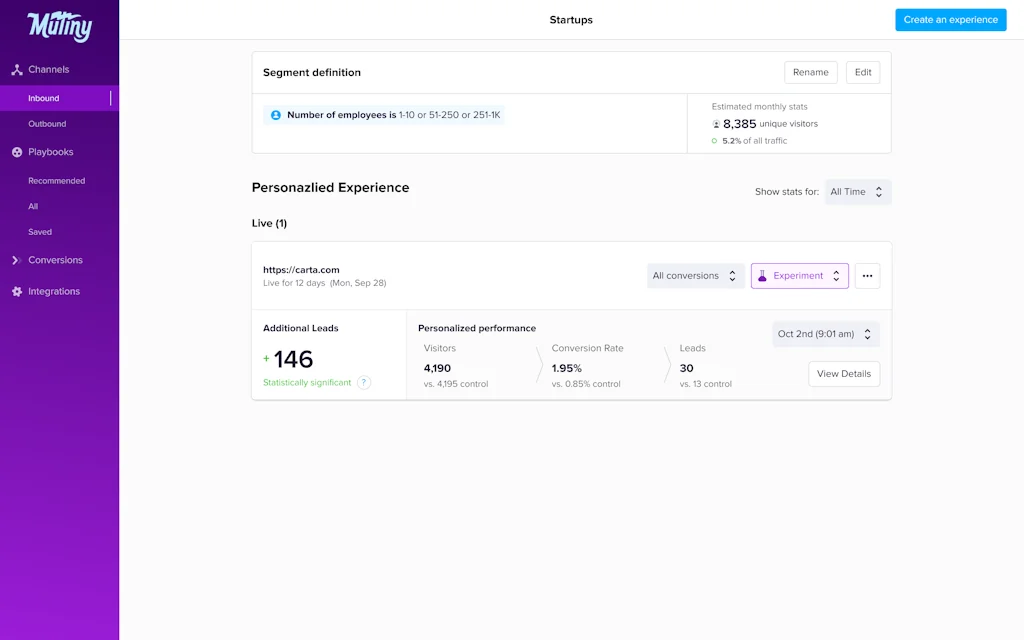
Task: Click the employee segment person icon
Action: point(276,115)
